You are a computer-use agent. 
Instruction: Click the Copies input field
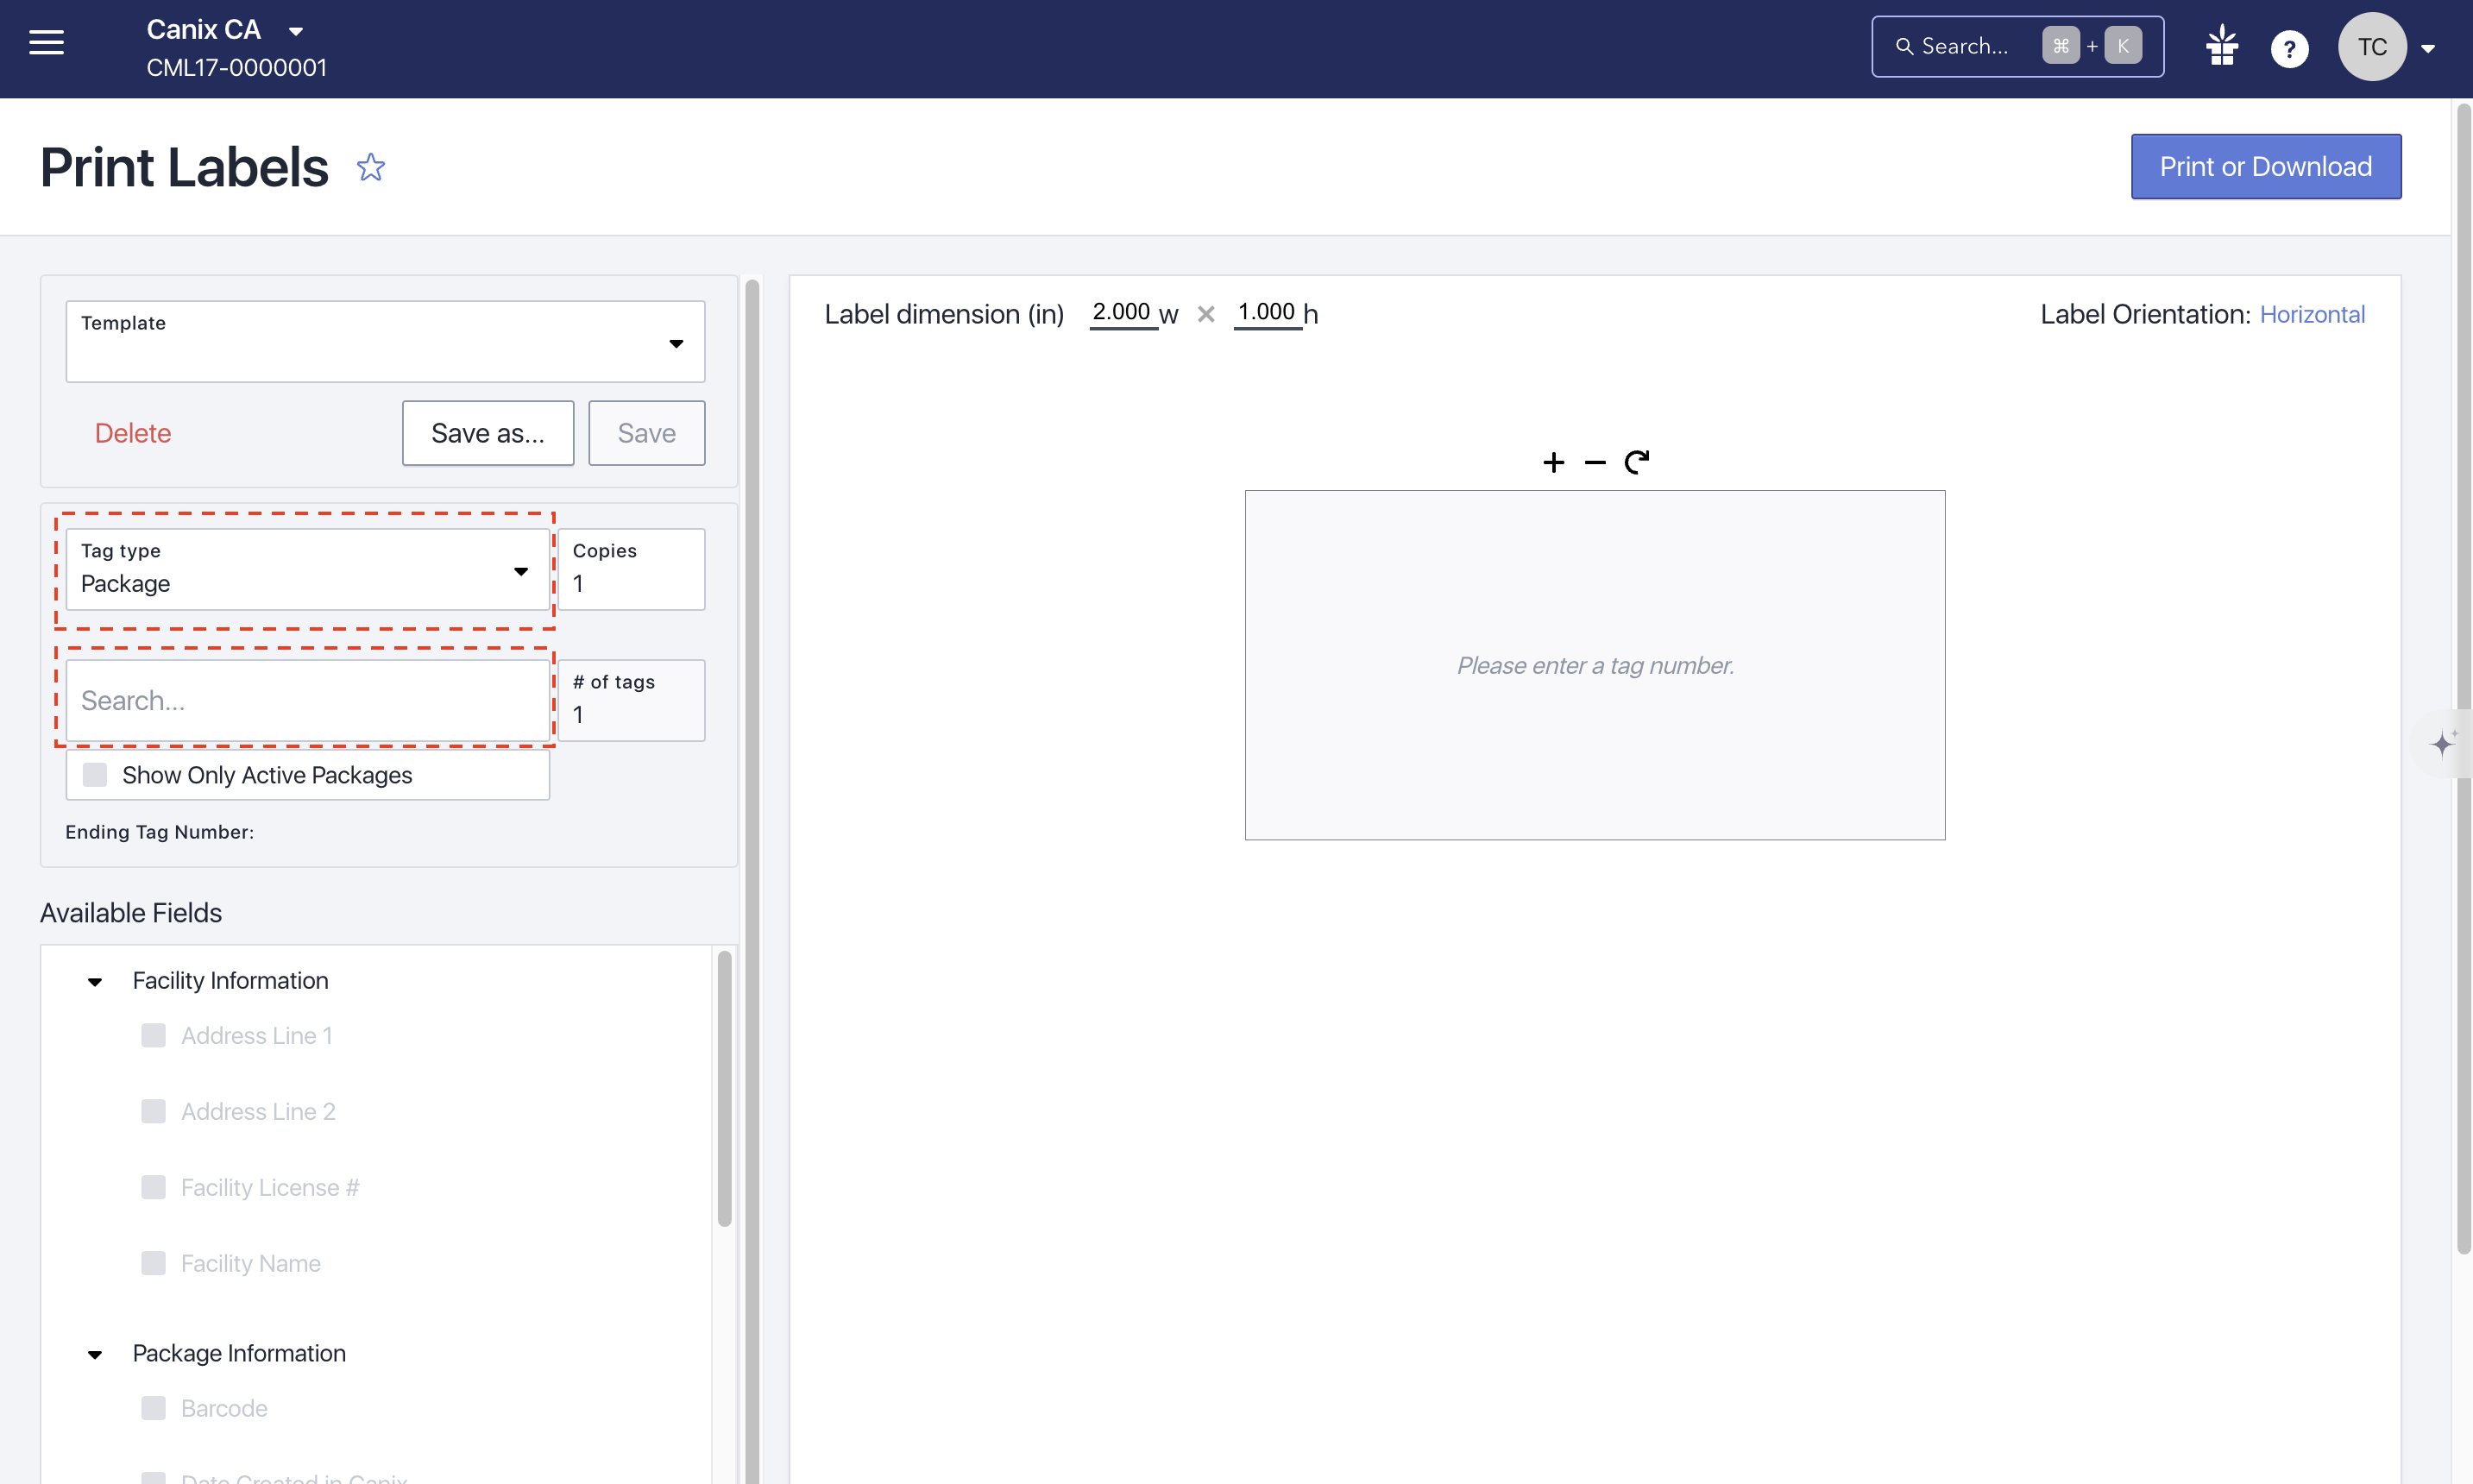[631, 569]
